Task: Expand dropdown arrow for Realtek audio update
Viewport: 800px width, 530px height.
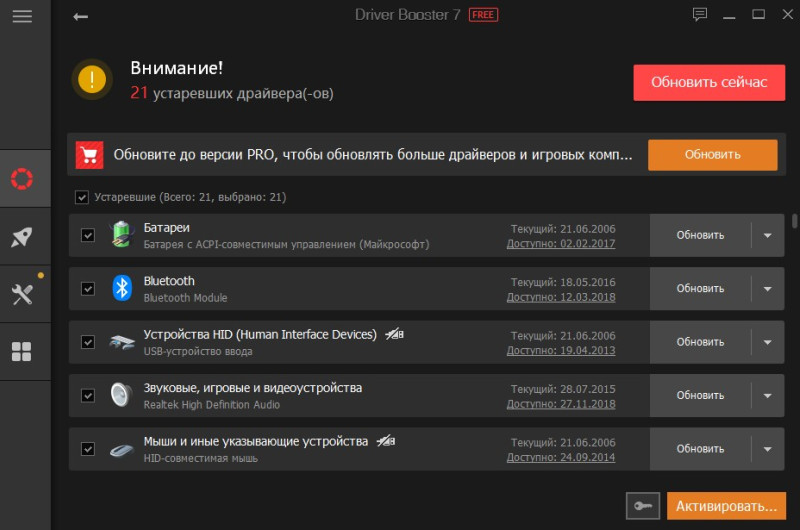Action: (767, 395)
